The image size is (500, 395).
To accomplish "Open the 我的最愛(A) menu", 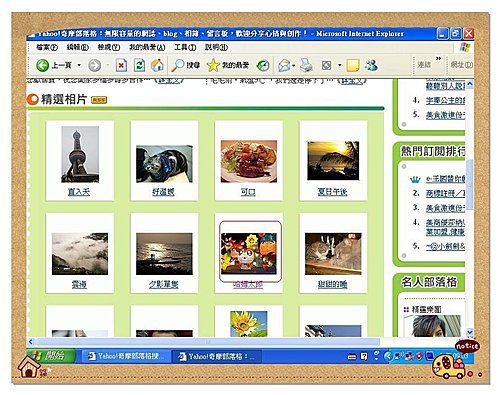I will (147, 47).
